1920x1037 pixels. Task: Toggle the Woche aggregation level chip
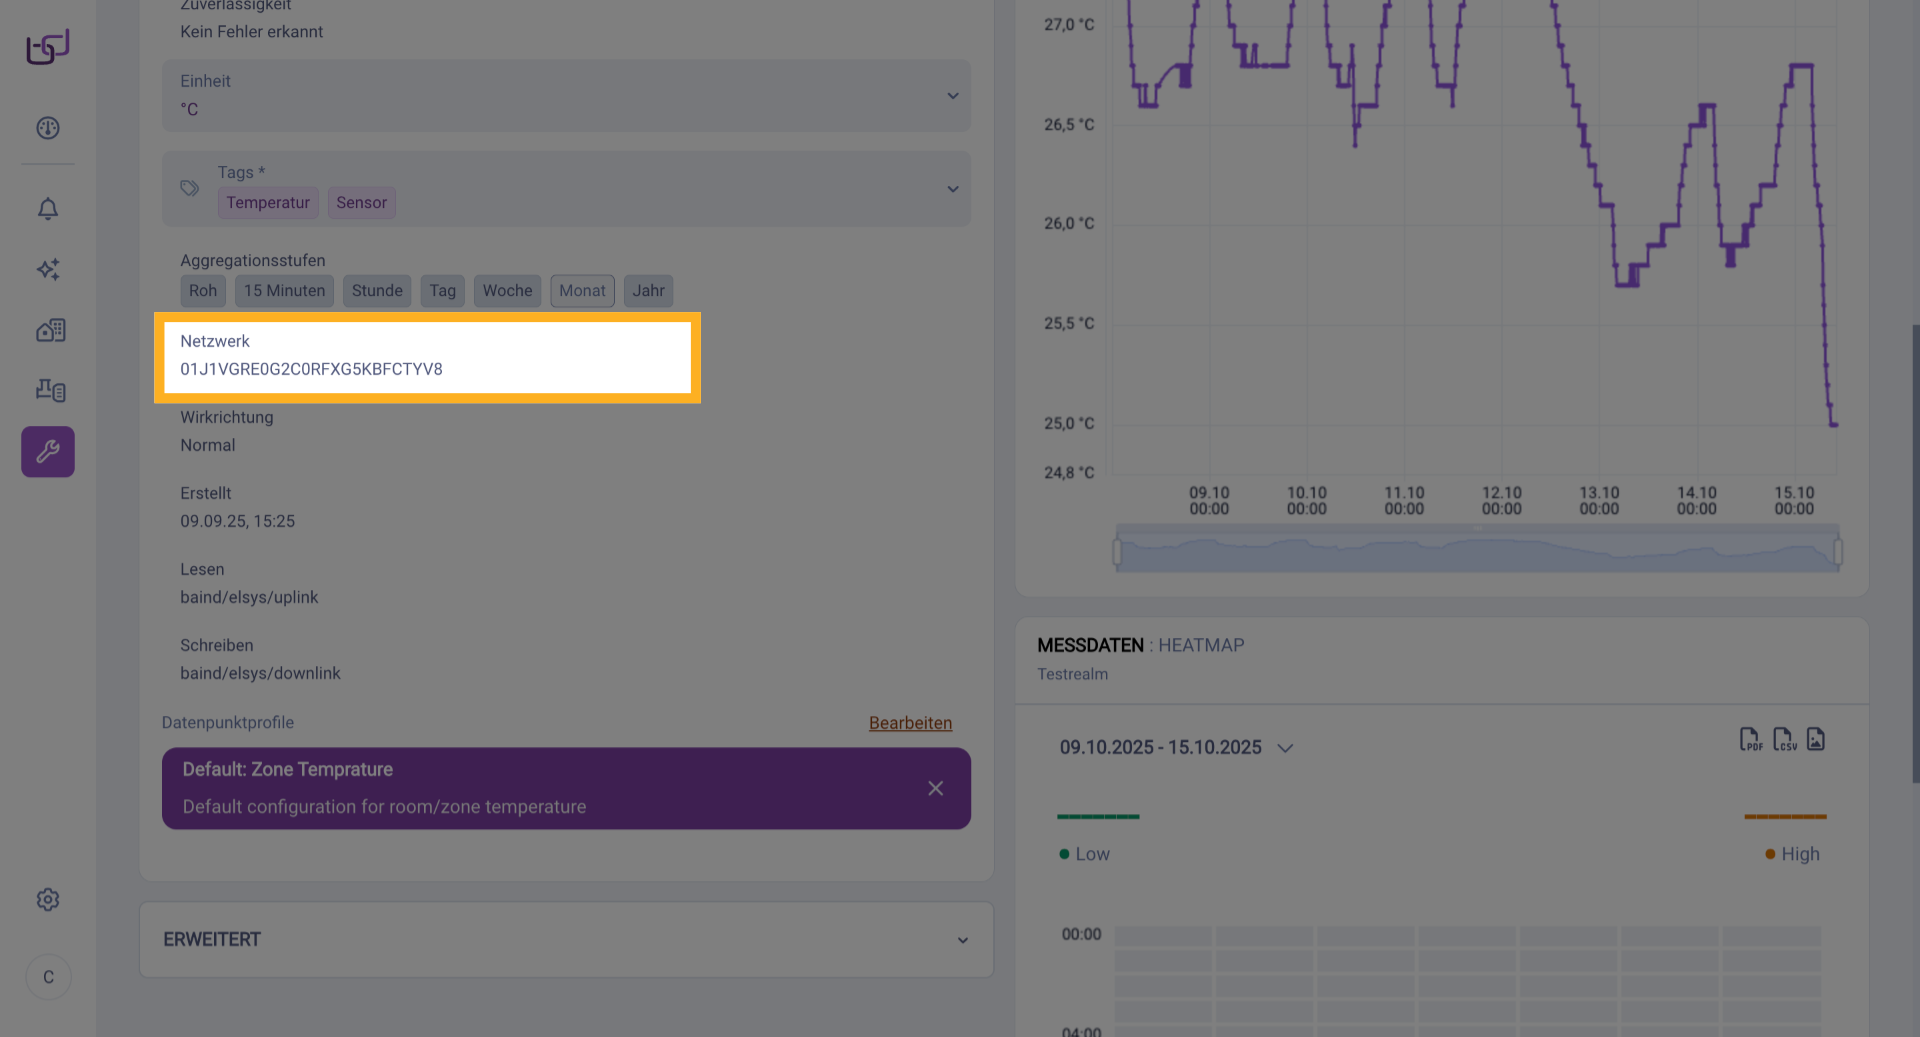507,291
